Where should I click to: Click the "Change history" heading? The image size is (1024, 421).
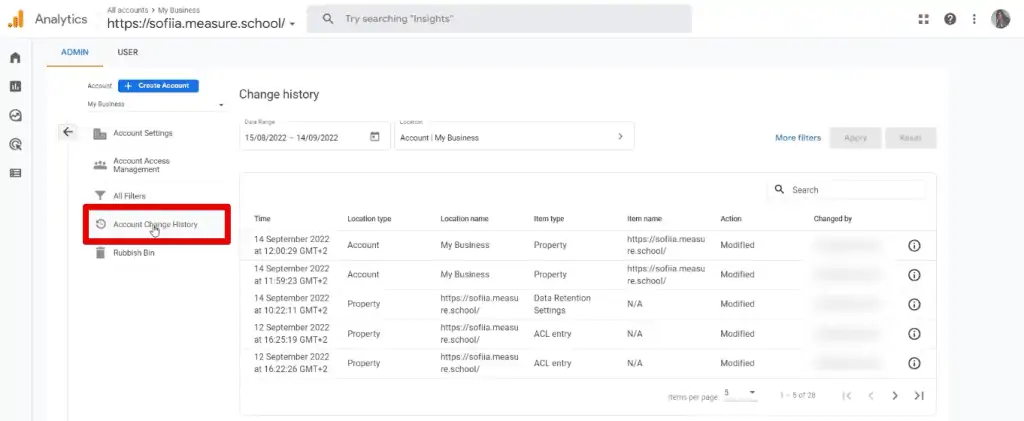tap(279, 95)
